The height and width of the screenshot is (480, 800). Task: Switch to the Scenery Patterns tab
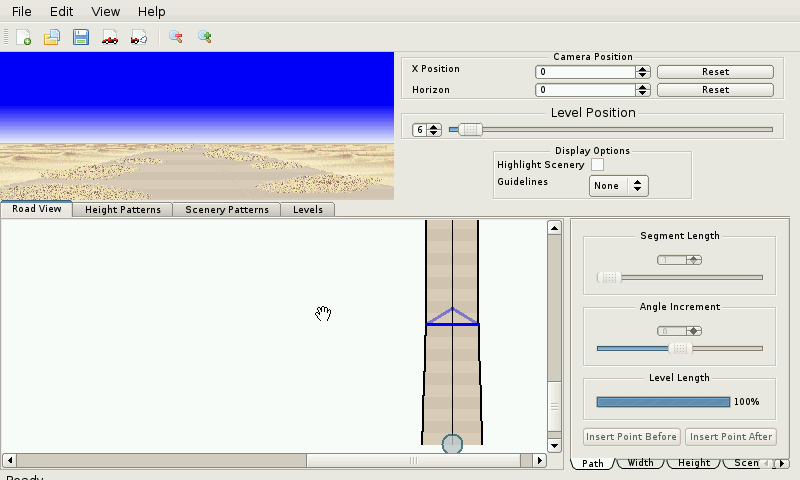point(227,210)
